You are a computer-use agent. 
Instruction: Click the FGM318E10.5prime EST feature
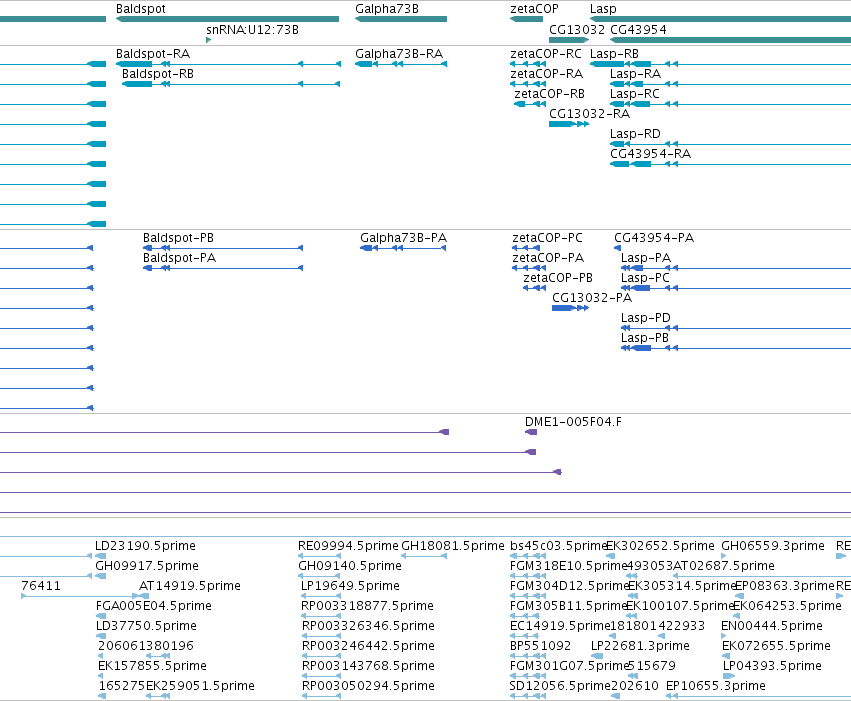coord(528,576)
